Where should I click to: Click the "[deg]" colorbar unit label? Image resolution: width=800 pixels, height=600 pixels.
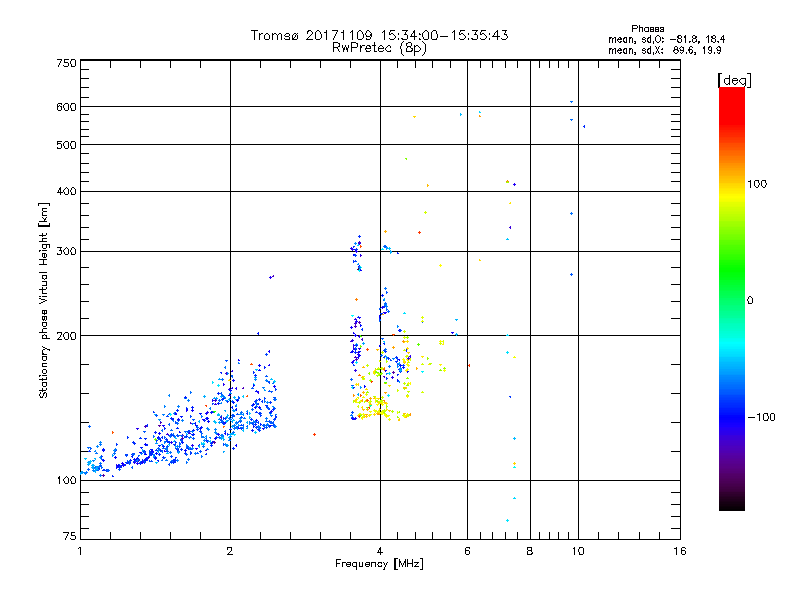point(734,80)
